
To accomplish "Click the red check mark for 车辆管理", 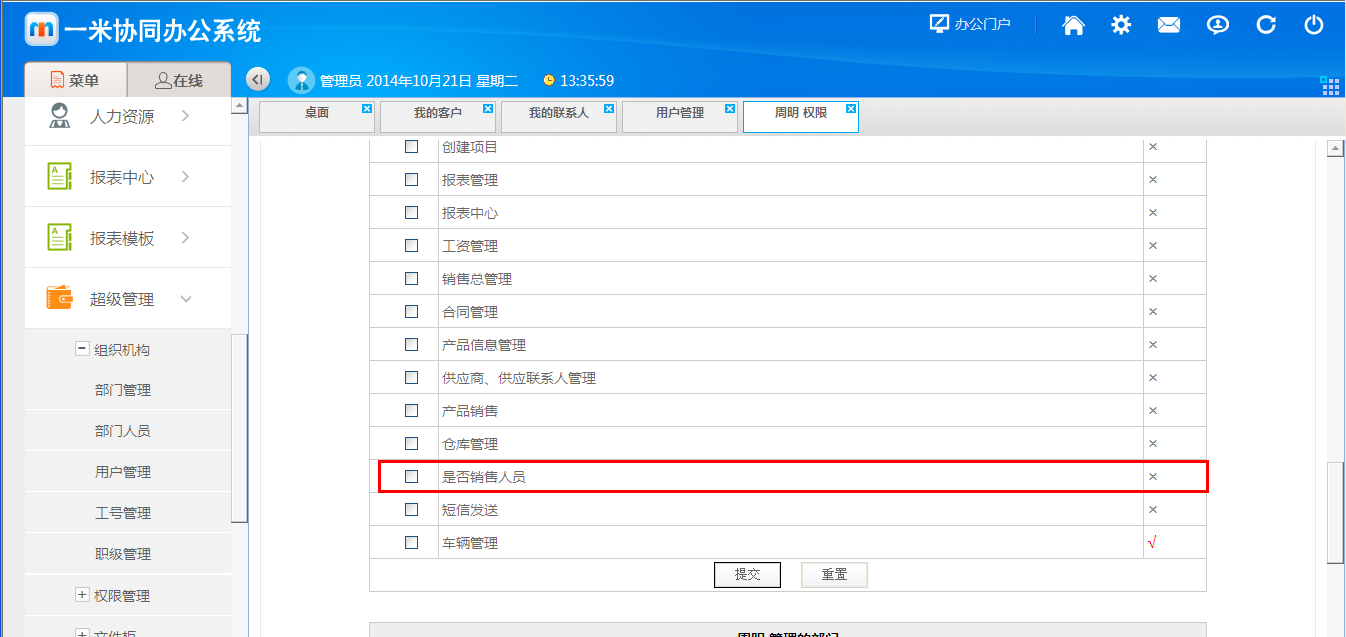I will (x=1152, y=543).
